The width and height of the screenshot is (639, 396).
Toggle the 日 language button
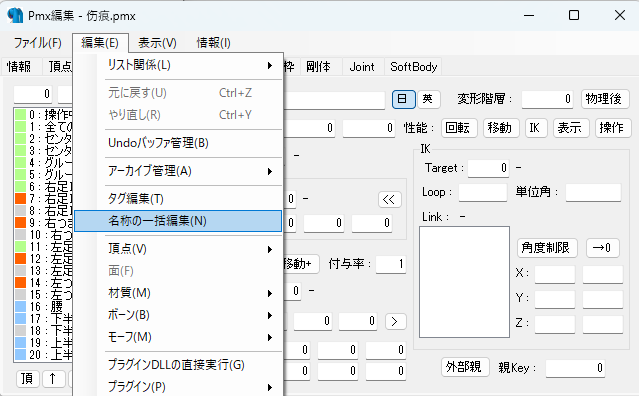[x=403, y=99]
